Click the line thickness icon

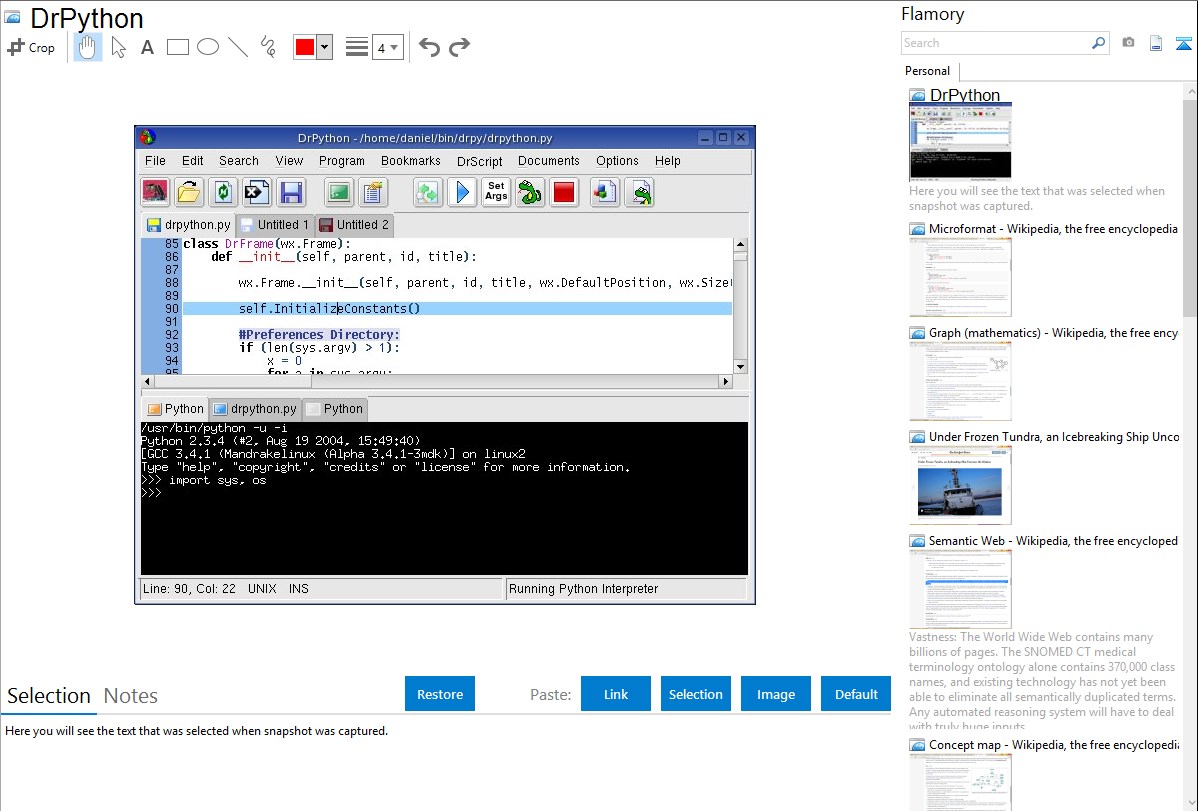pyautogui.click(x=357, y=47)
